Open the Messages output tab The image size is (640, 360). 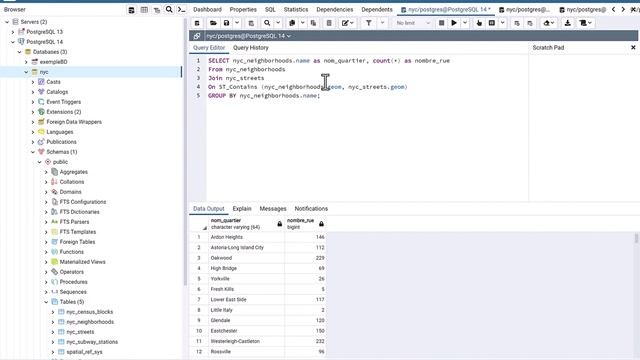(x=273, y=209)
